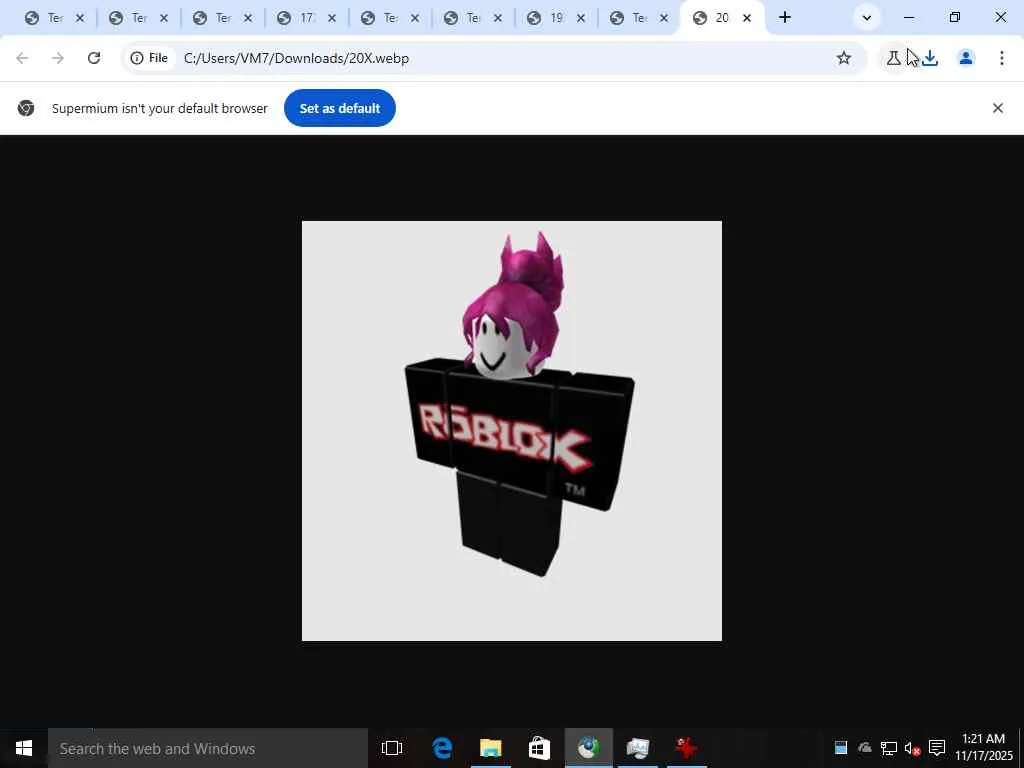Open File Explorer from the taskbar
The width and height of the screenshot is (1024, 768).
pos(490,748)
